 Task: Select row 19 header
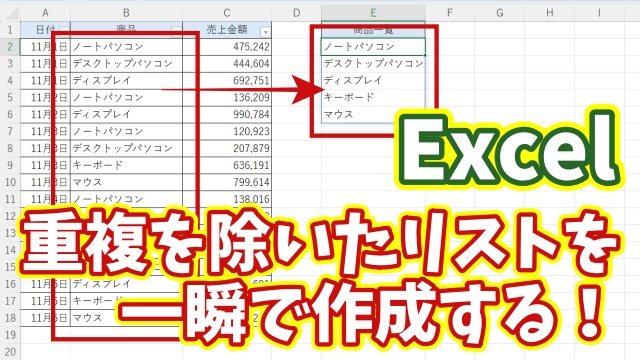(10, 335)
